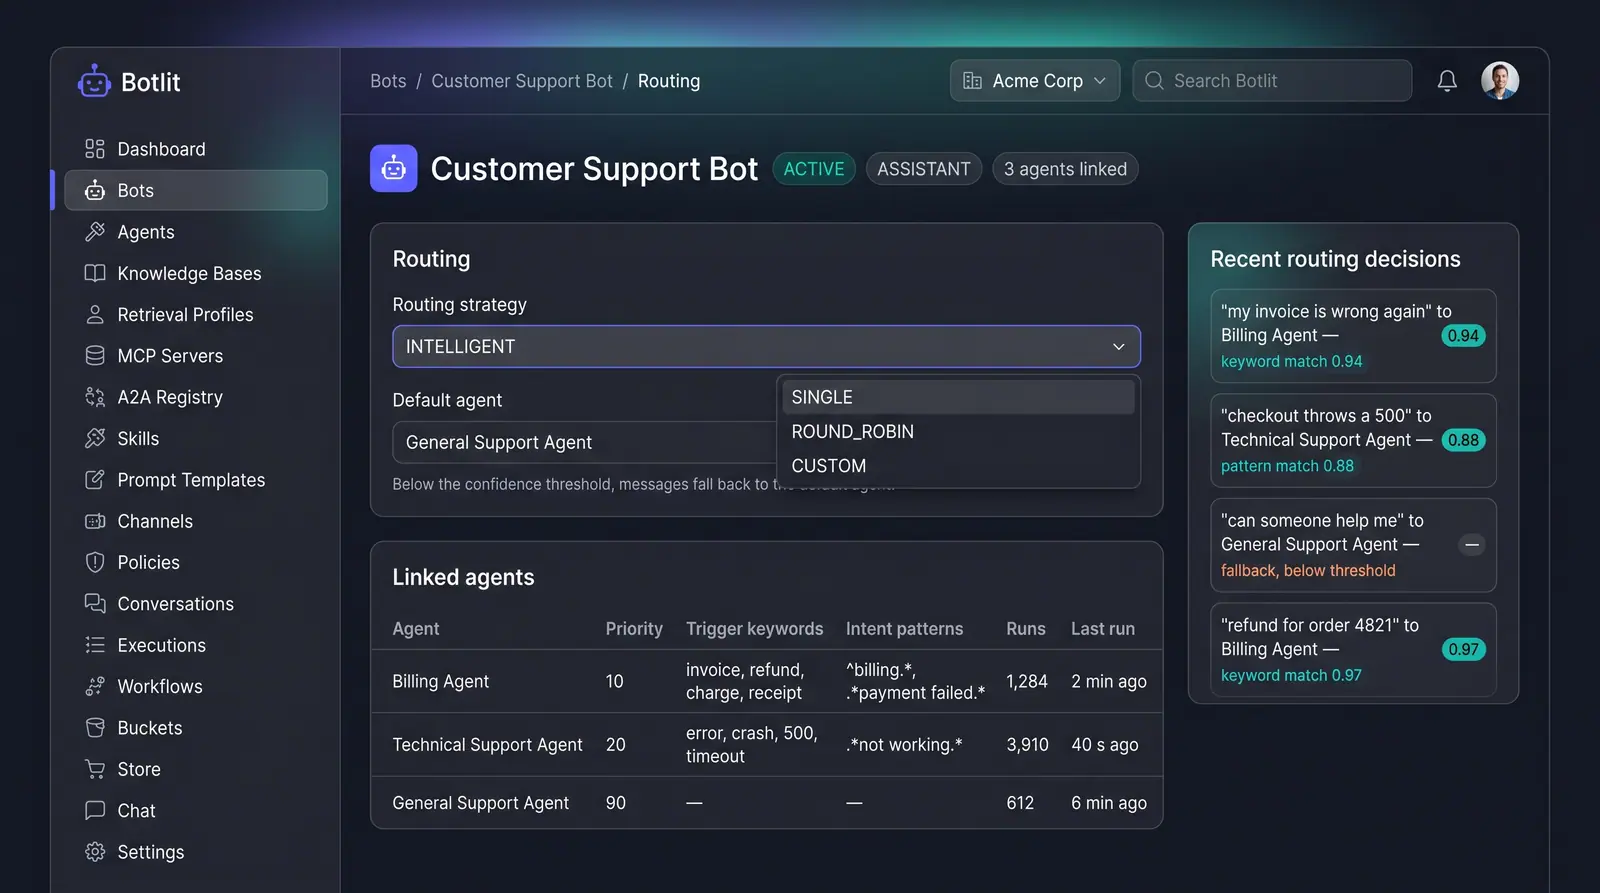Image resolution: width=1600 pixels, height=893 pixels.
Task: Click the Store shopping cart icon
Action: tap(95, 769)
